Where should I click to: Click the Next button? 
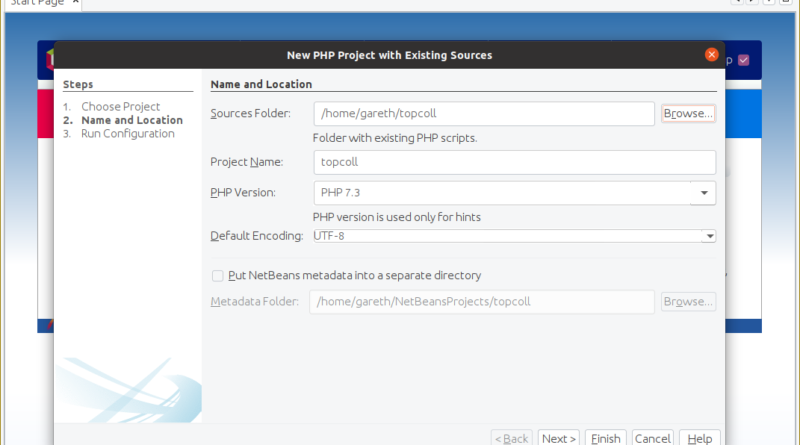coord(559,438)
